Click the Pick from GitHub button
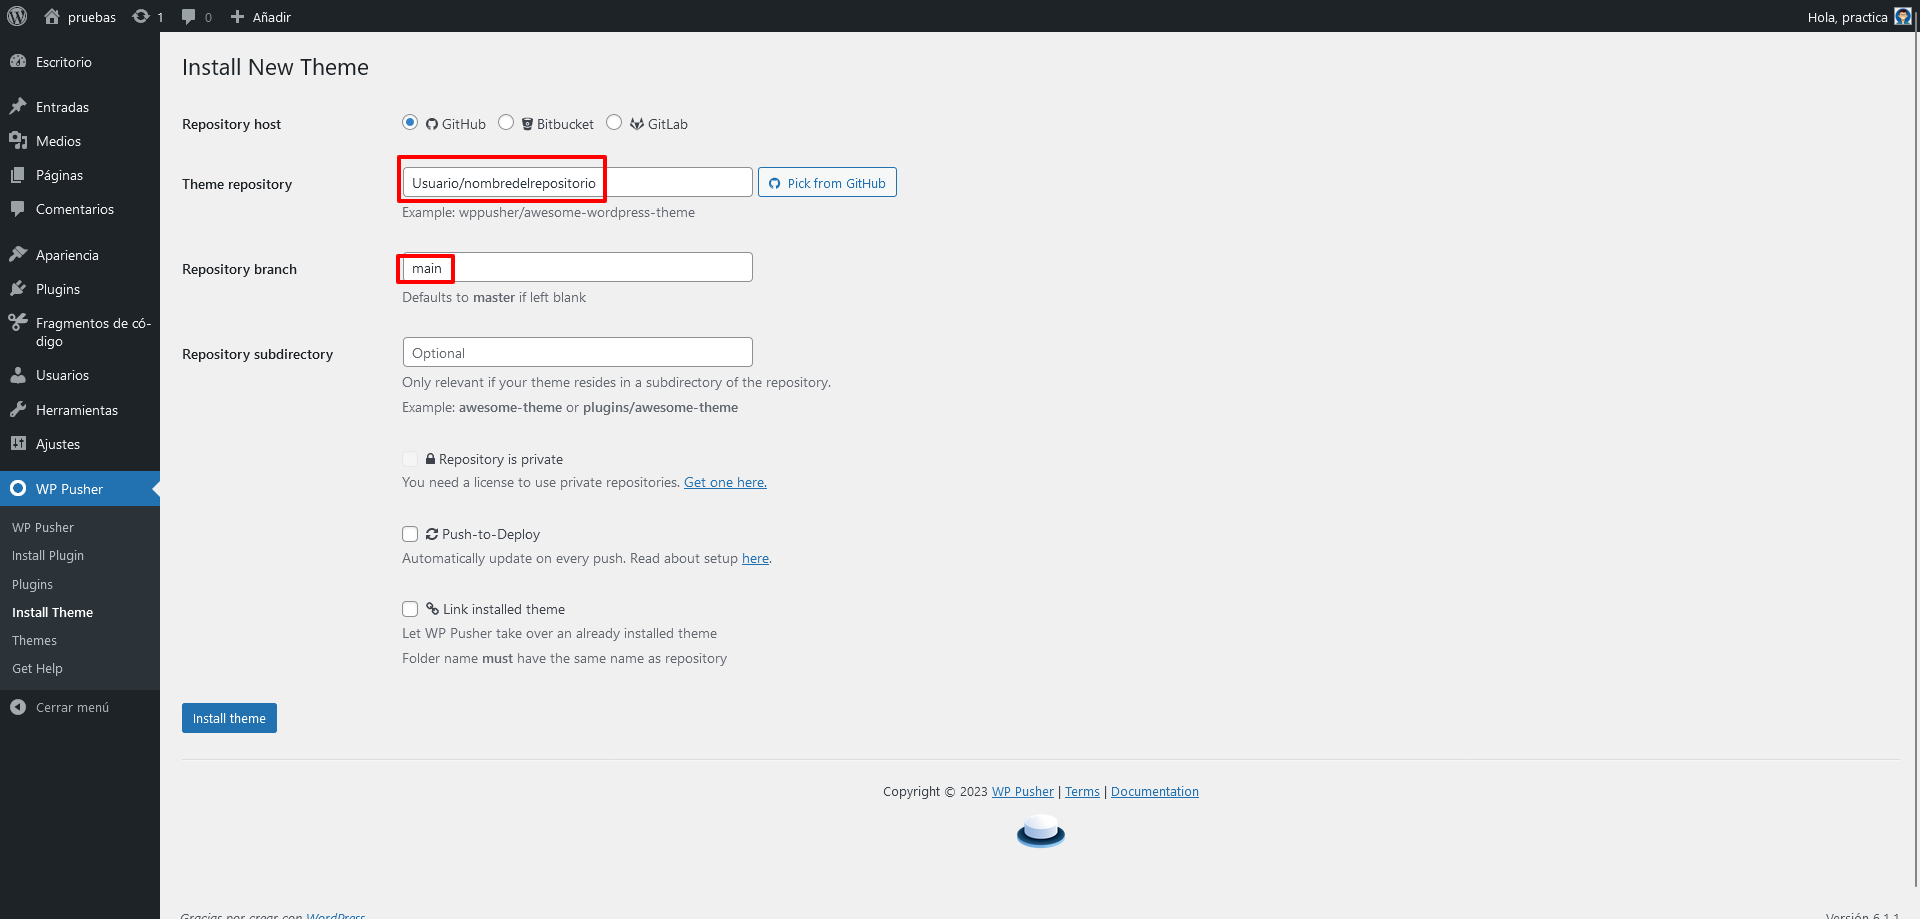 tap(827, 182)
